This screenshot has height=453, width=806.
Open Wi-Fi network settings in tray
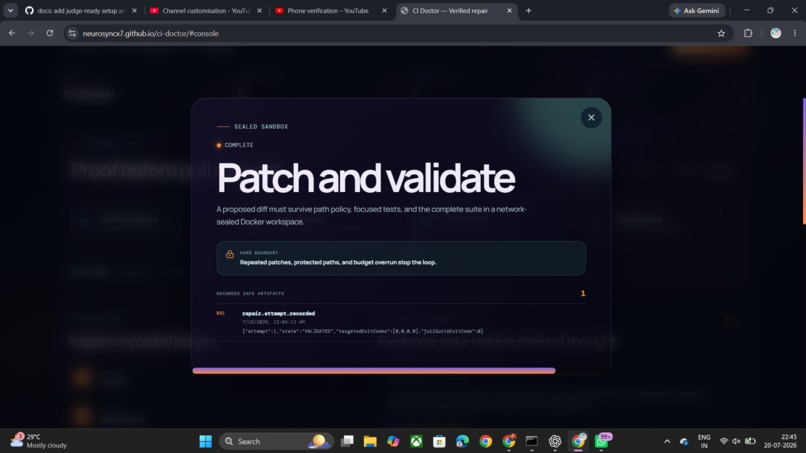pyautogui.click(x=724, y=441)
